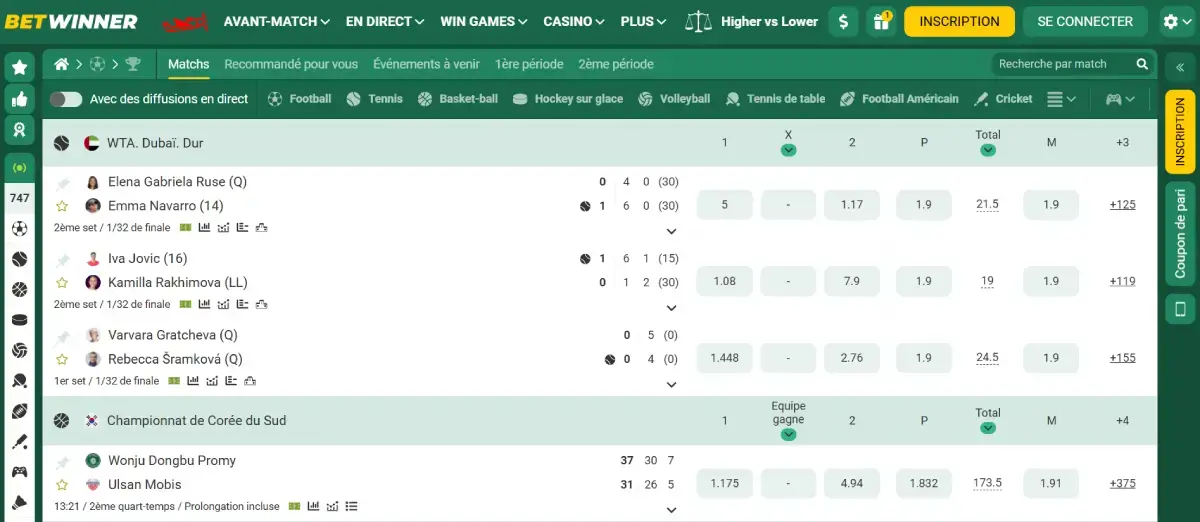Open the Coupon de pari side panel
Viewport: 1200px width, 522px height.
point(1180,235)
